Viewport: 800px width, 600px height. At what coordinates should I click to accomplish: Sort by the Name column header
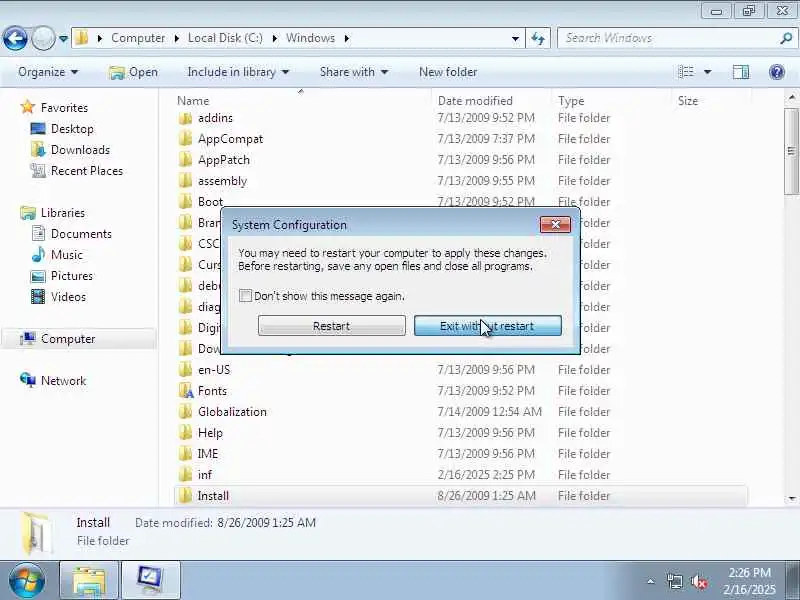click(x=193, y=101)
